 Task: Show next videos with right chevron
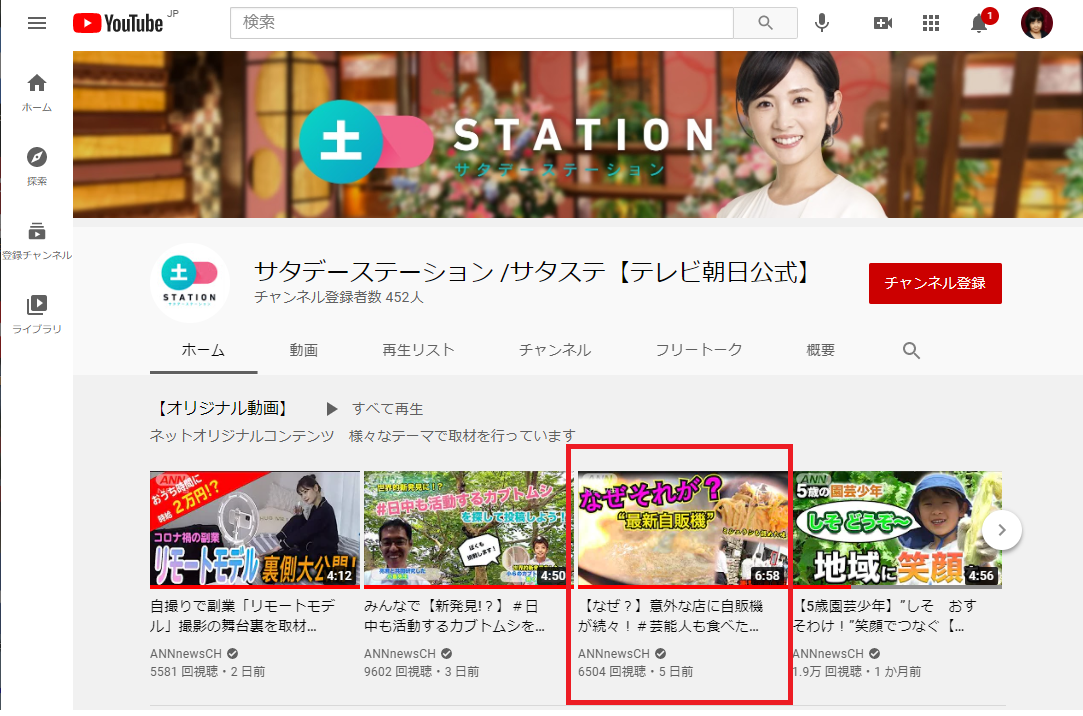[1001, 530]
